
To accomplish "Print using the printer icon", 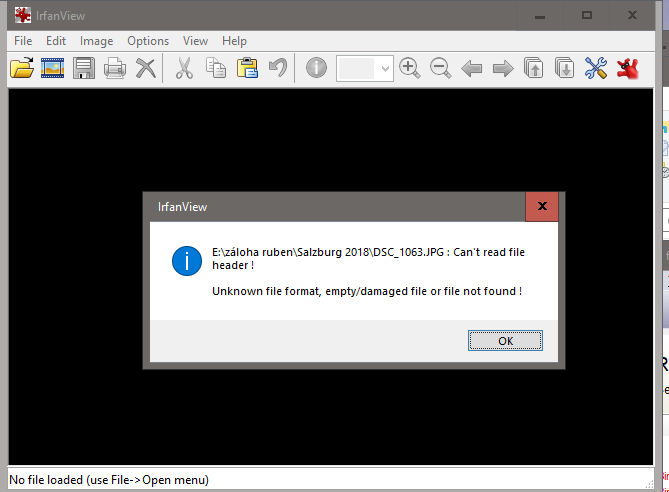I will coord(115,68).
